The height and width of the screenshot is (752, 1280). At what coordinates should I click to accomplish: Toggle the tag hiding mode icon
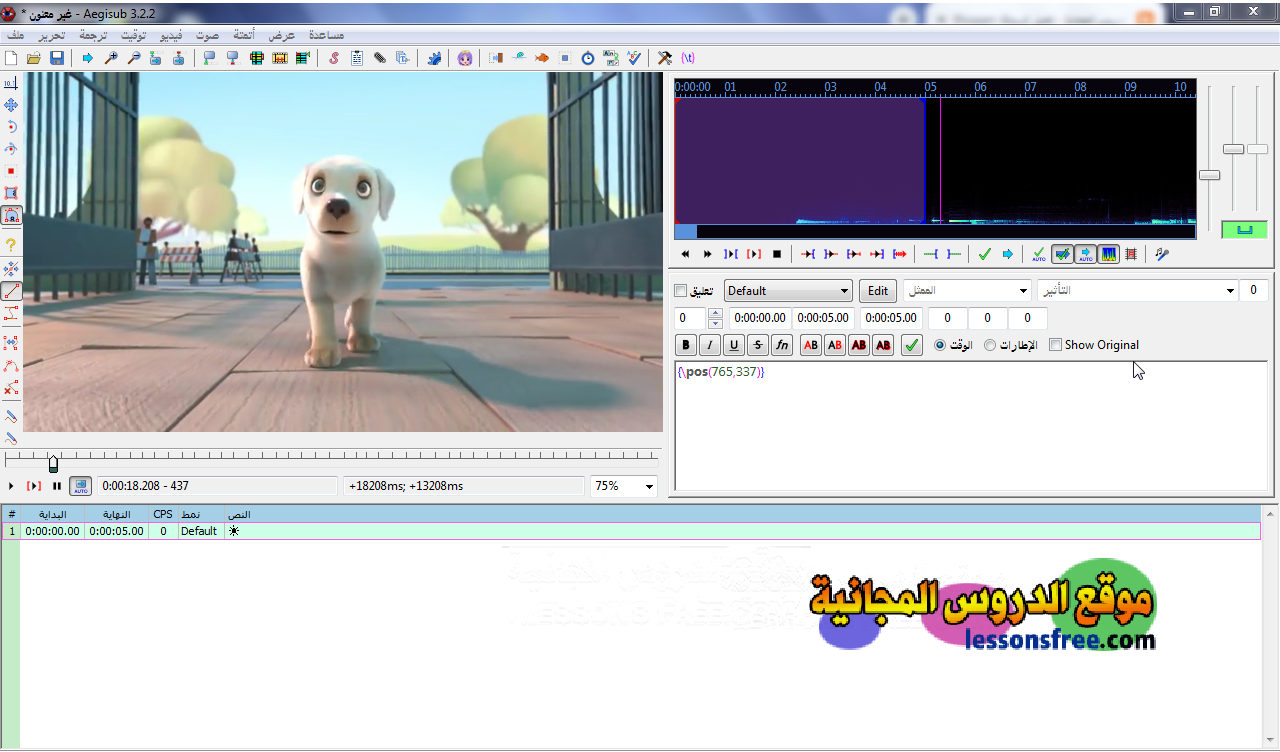coord(688,58)
